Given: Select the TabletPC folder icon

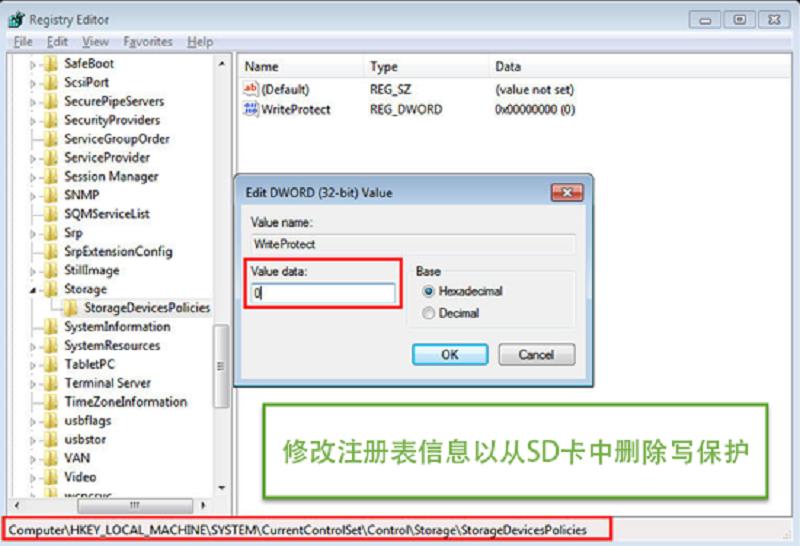Looking at the screenshot, I should 51,364.
